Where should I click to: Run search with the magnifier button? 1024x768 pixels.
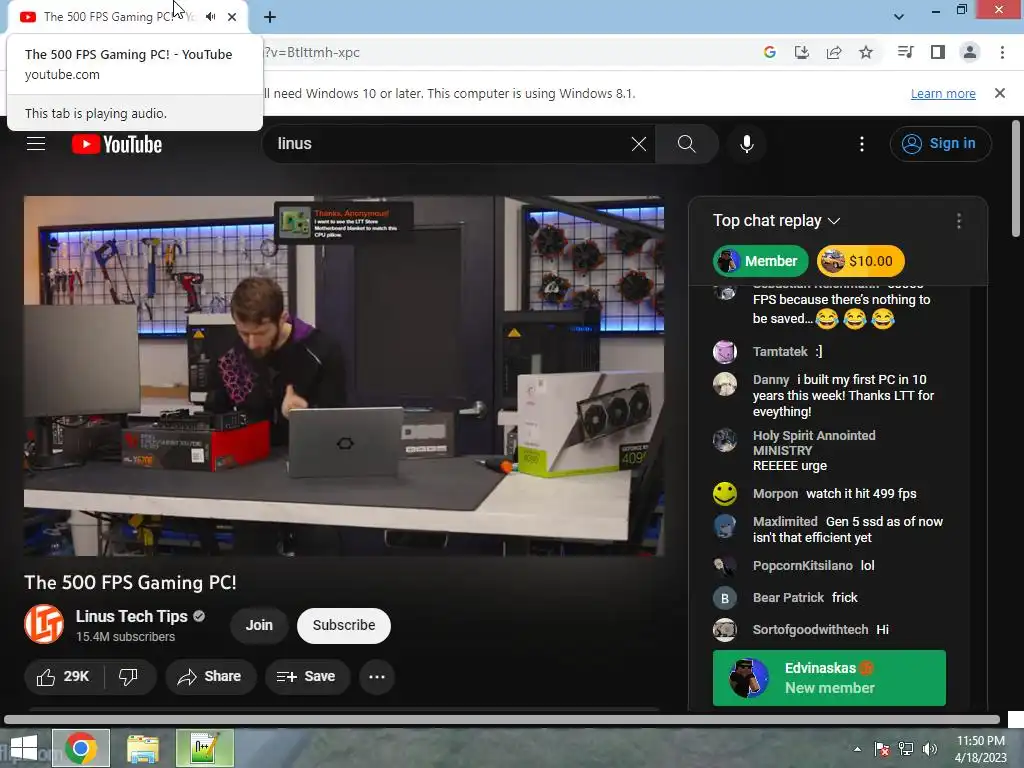686,144
